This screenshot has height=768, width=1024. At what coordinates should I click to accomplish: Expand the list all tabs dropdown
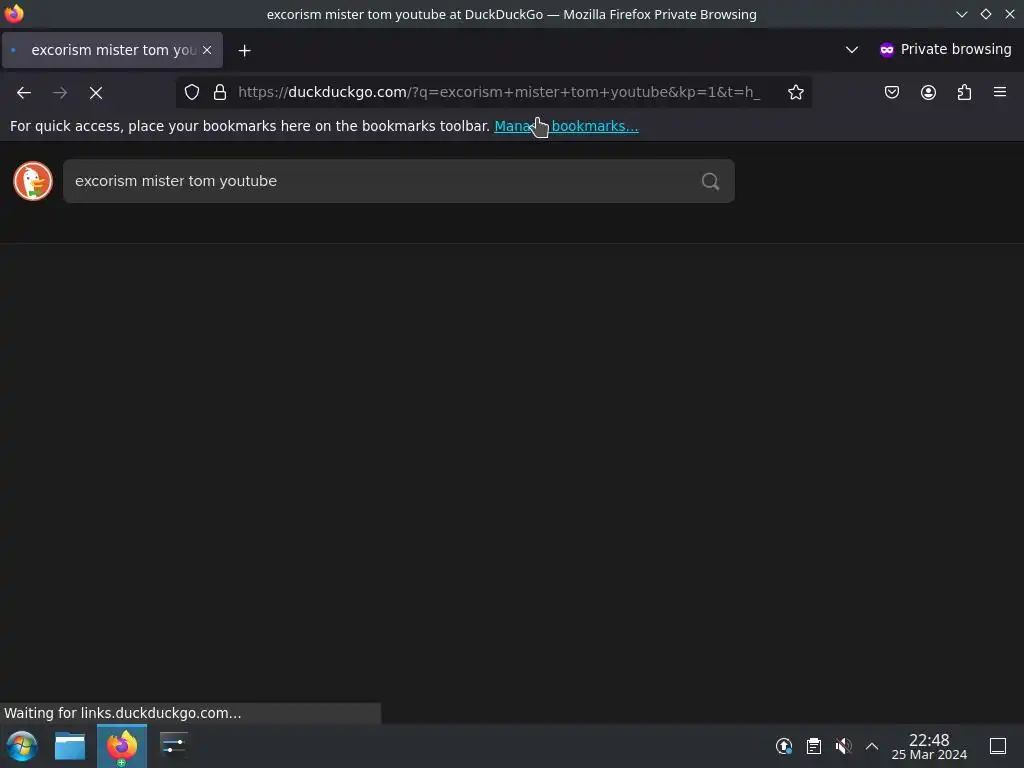[x=852, y=50]
